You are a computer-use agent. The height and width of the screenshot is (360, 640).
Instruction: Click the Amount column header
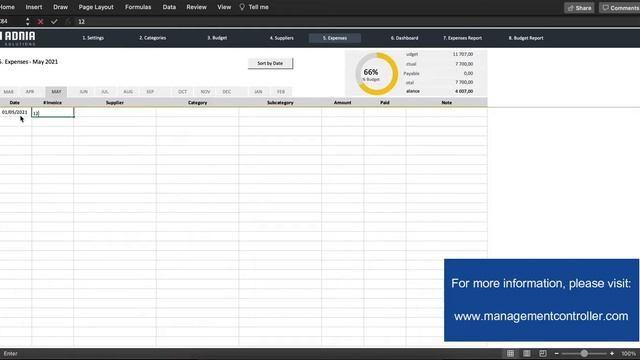[342, 103]
